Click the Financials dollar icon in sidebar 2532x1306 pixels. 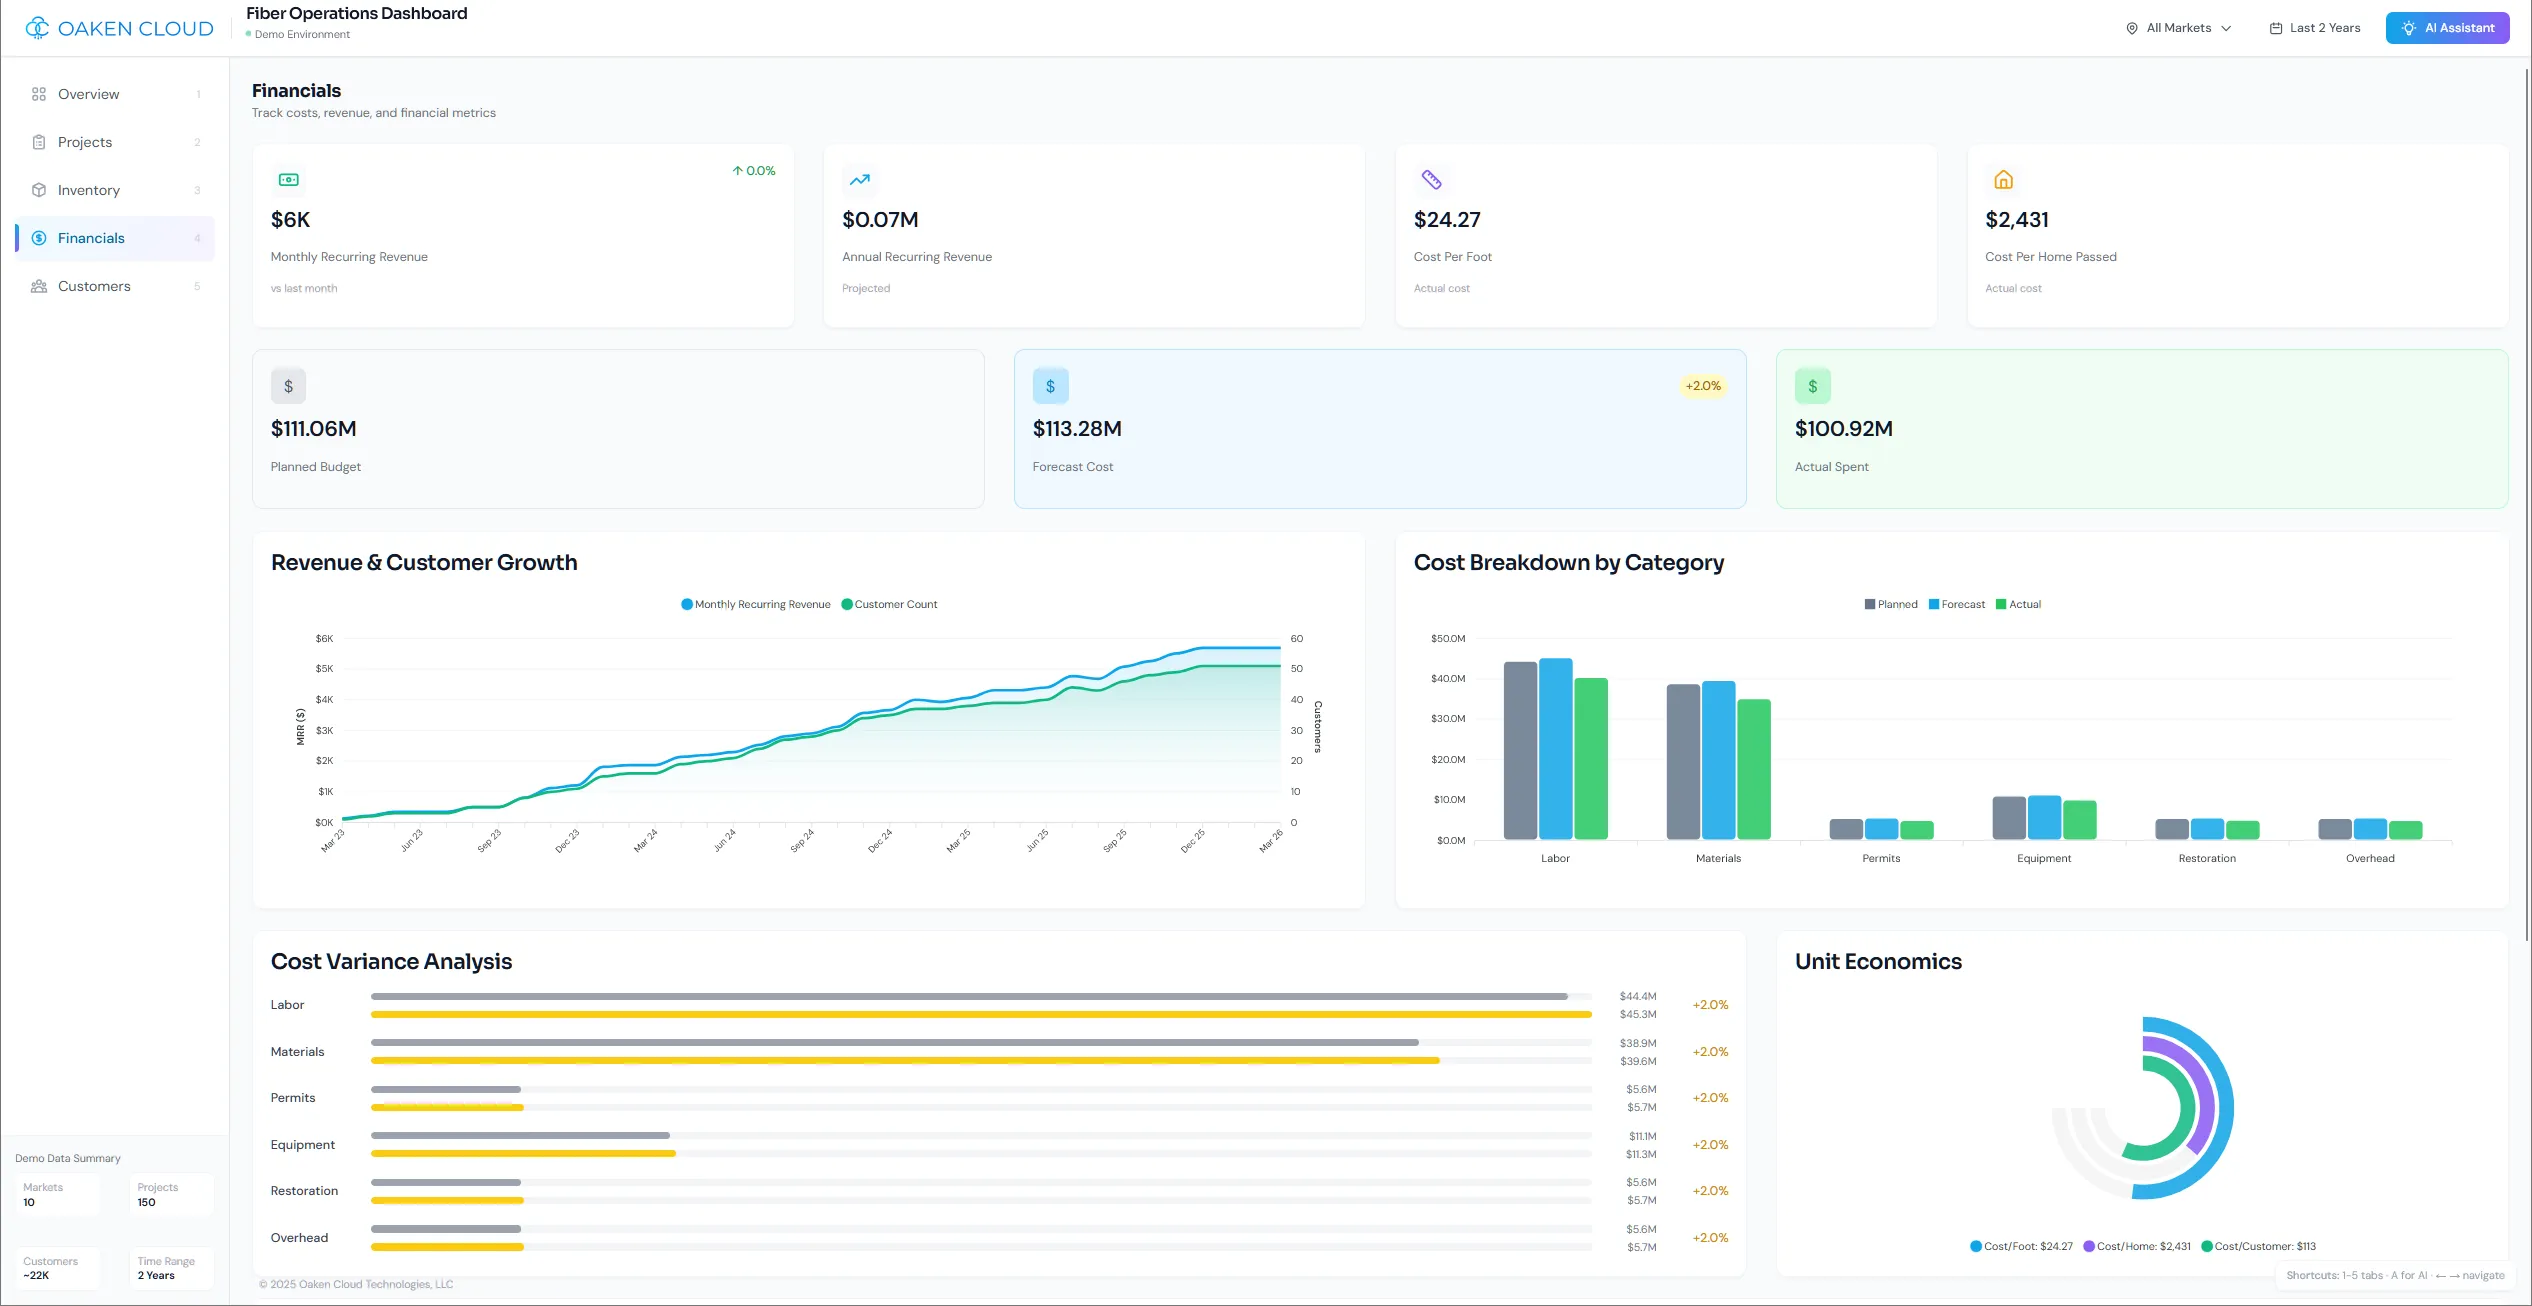coord(39,238)
